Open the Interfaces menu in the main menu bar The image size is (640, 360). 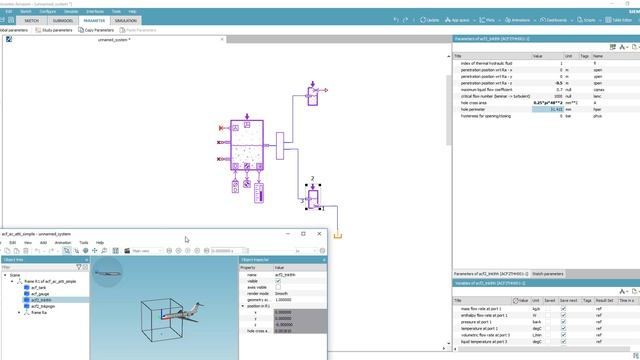coord(95,11)
